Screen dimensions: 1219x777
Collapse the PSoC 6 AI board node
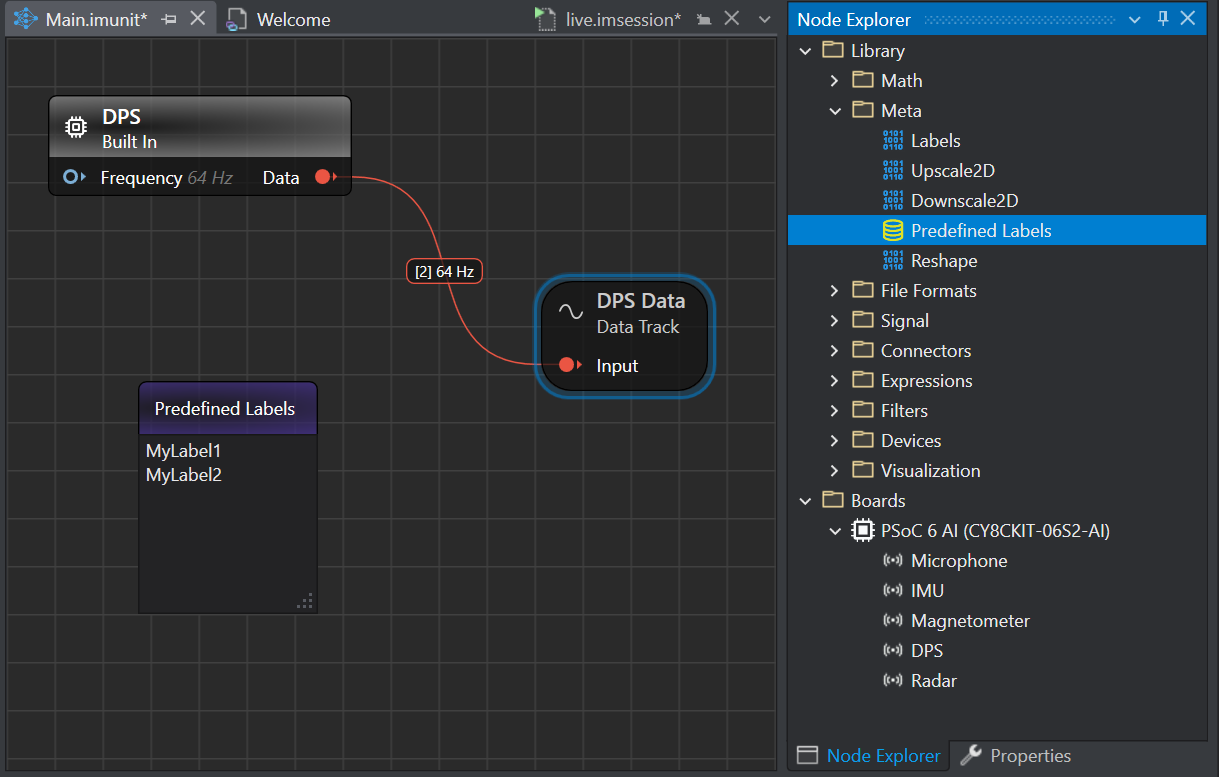[x=835, y=531]
